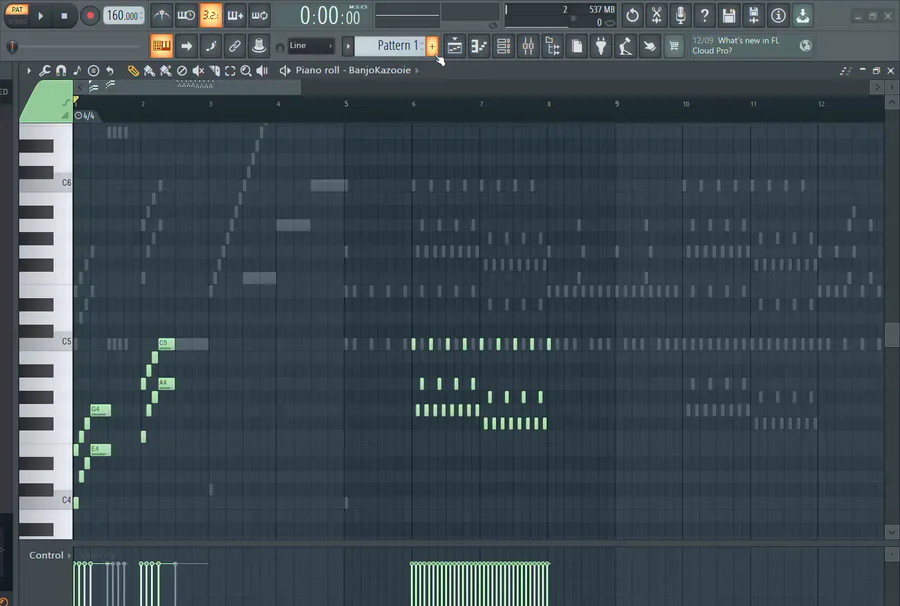
Task: Open the project picker pages icon
Action: (577, 46)
